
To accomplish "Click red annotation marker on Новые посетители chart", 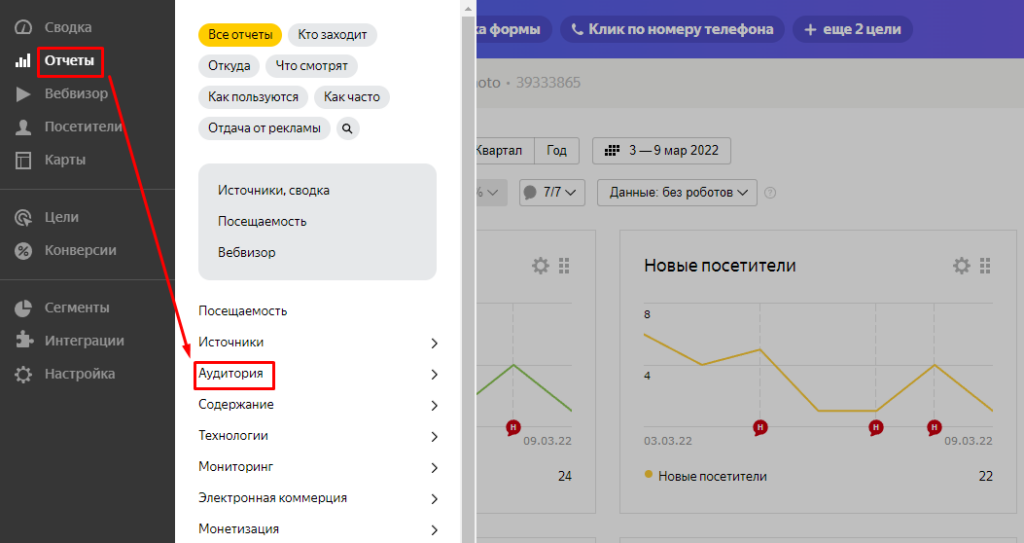I will [760, 427].
